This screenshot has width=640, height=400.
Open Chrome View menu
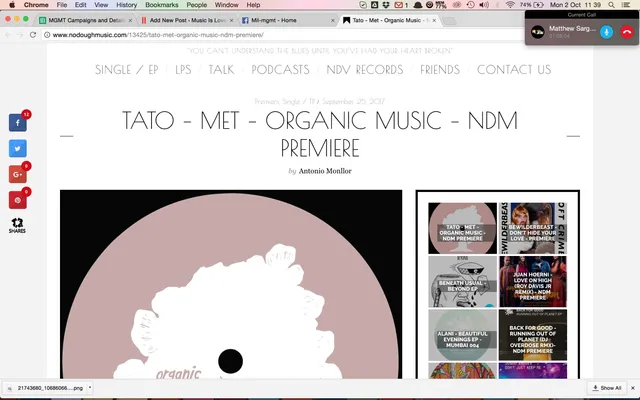[x=101, y=5]
